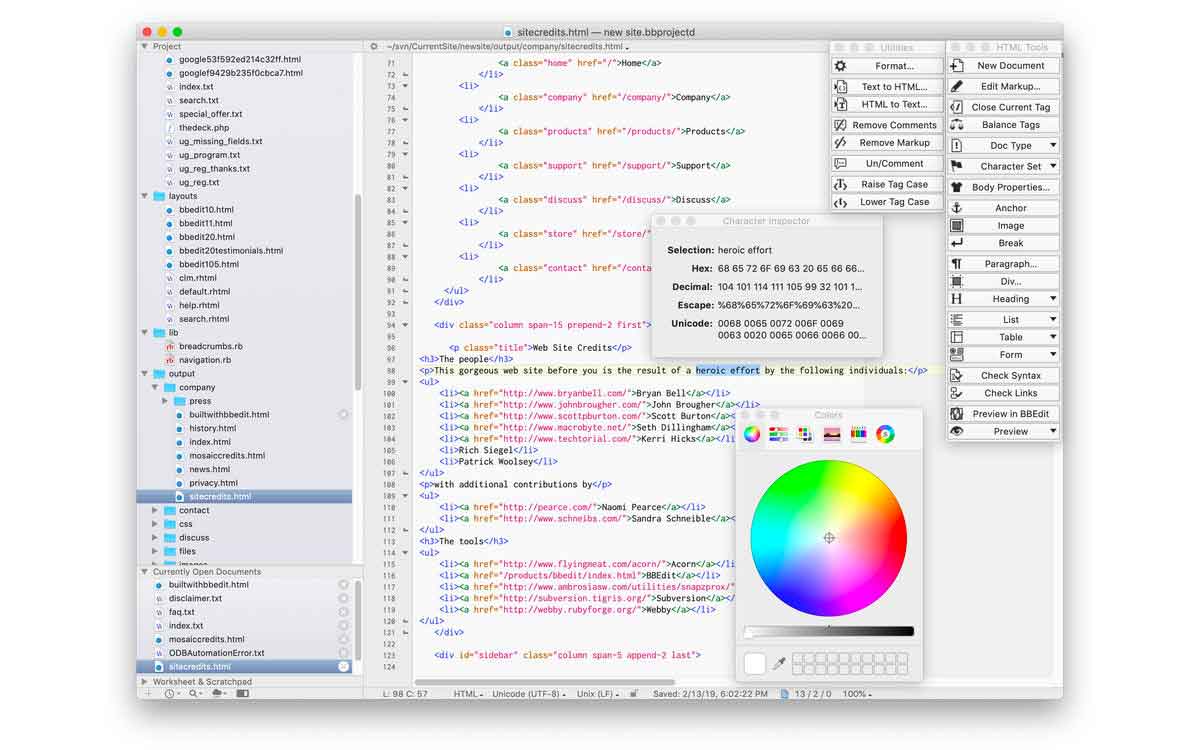Open Image Palettes in the Colors panel
This screenshot has width=1200, height=750.
tap(833, 433)
